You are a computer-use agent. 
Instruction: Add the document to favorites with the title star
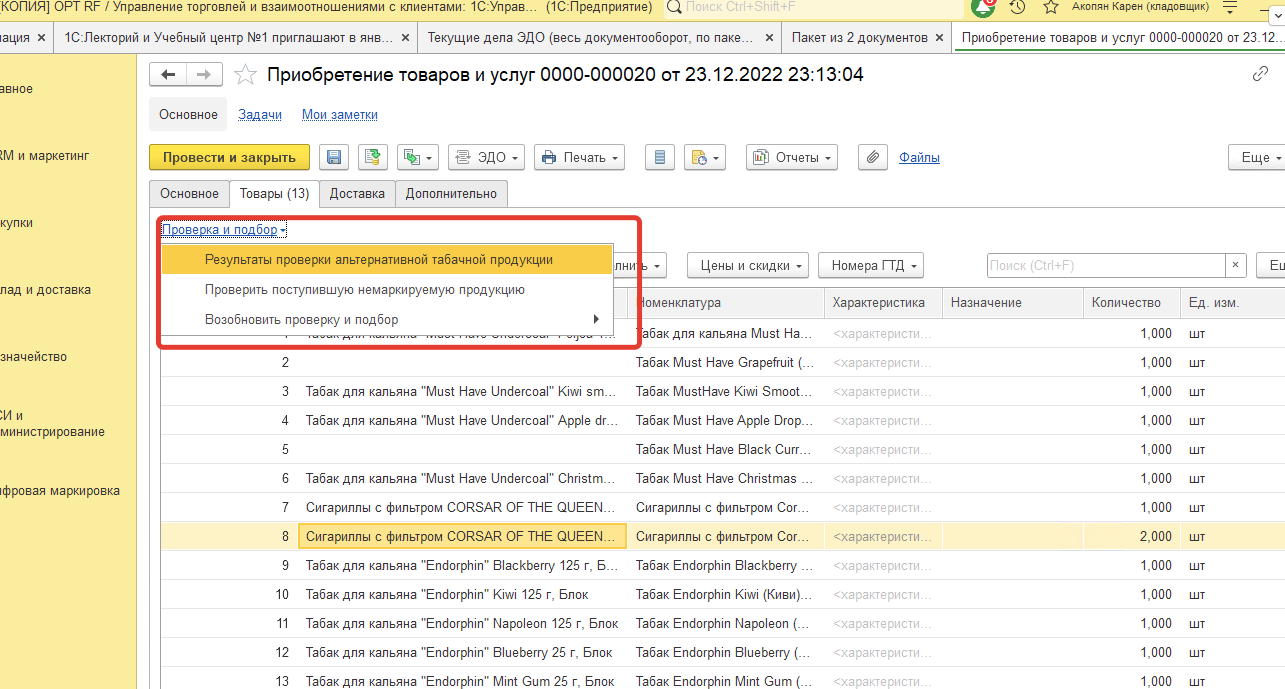[x=245, y=76]
